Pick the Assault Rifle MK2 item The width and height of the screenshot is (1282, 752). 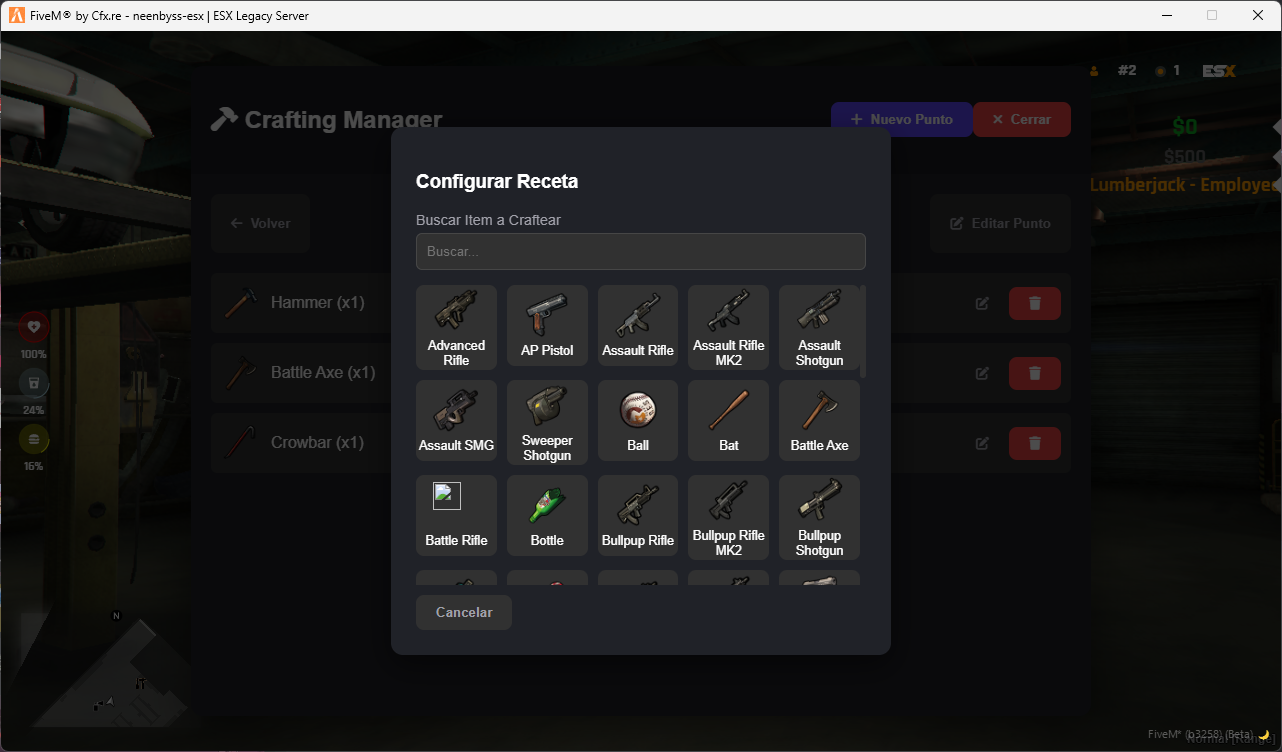728,327
